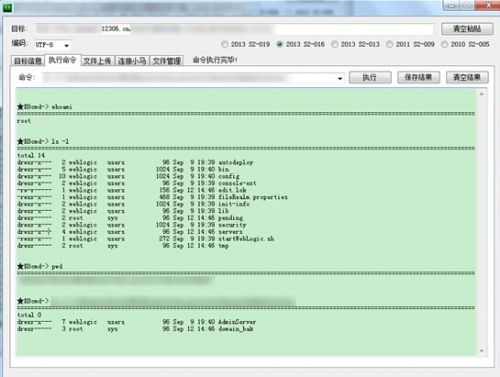Show the 文件管理 tab
Screen dimensions: 500x377
click(x=167, y=61)
